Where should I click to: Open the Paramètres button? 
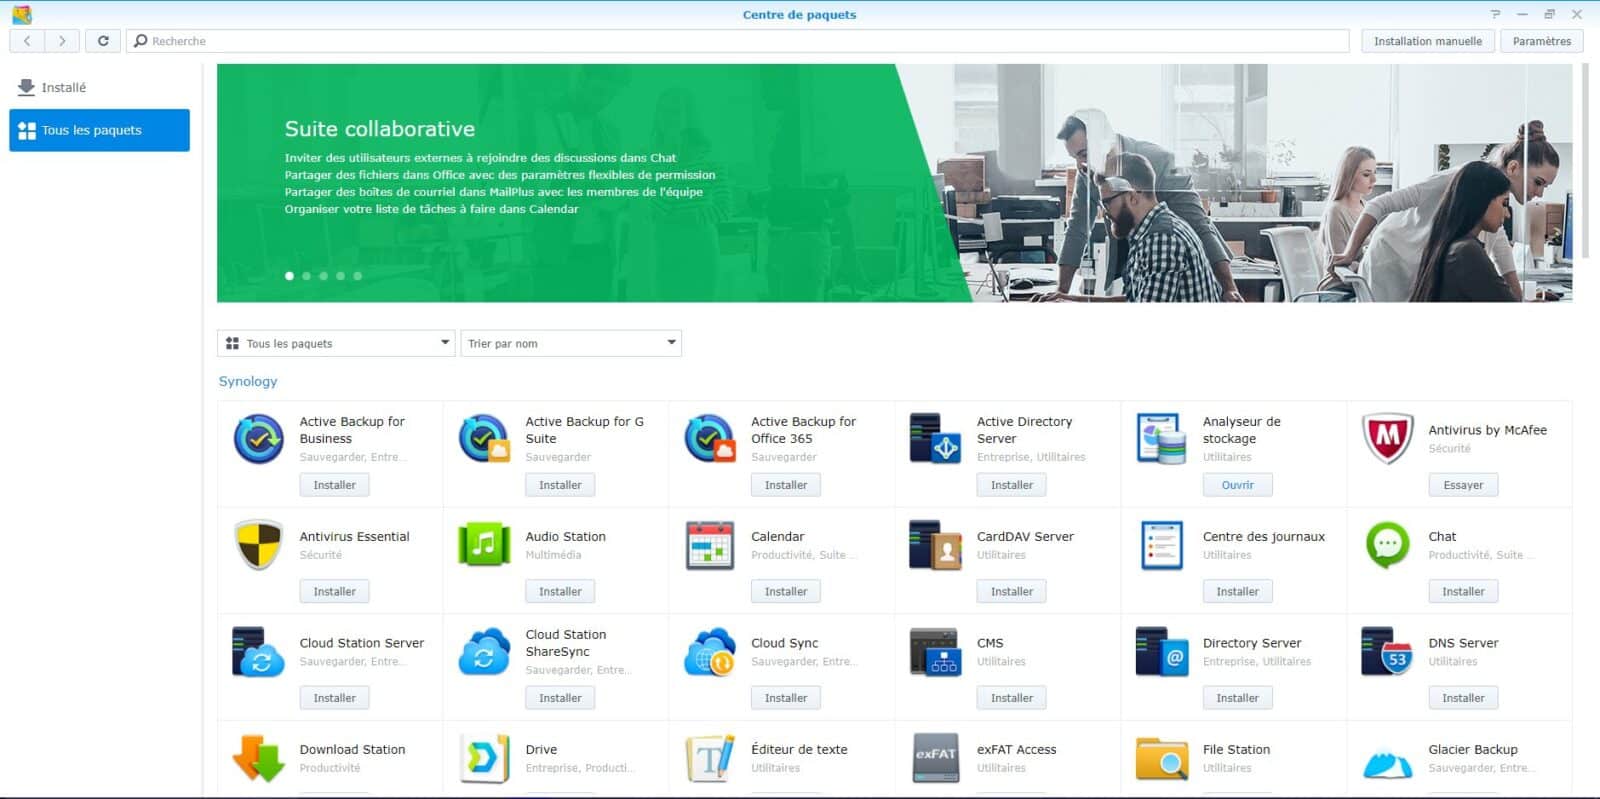[1541, 41]
